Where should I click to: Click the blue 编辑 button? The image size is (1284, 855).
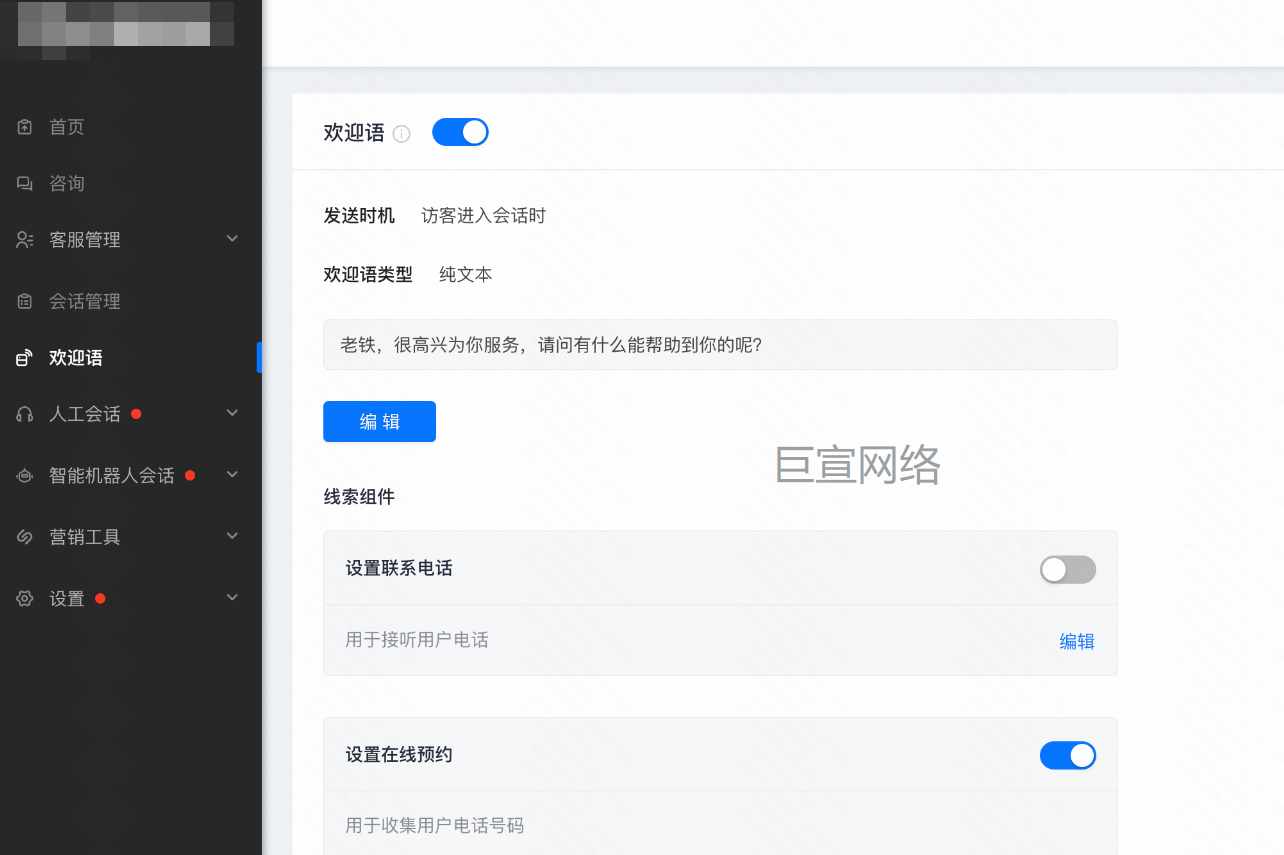pos(379,422)
